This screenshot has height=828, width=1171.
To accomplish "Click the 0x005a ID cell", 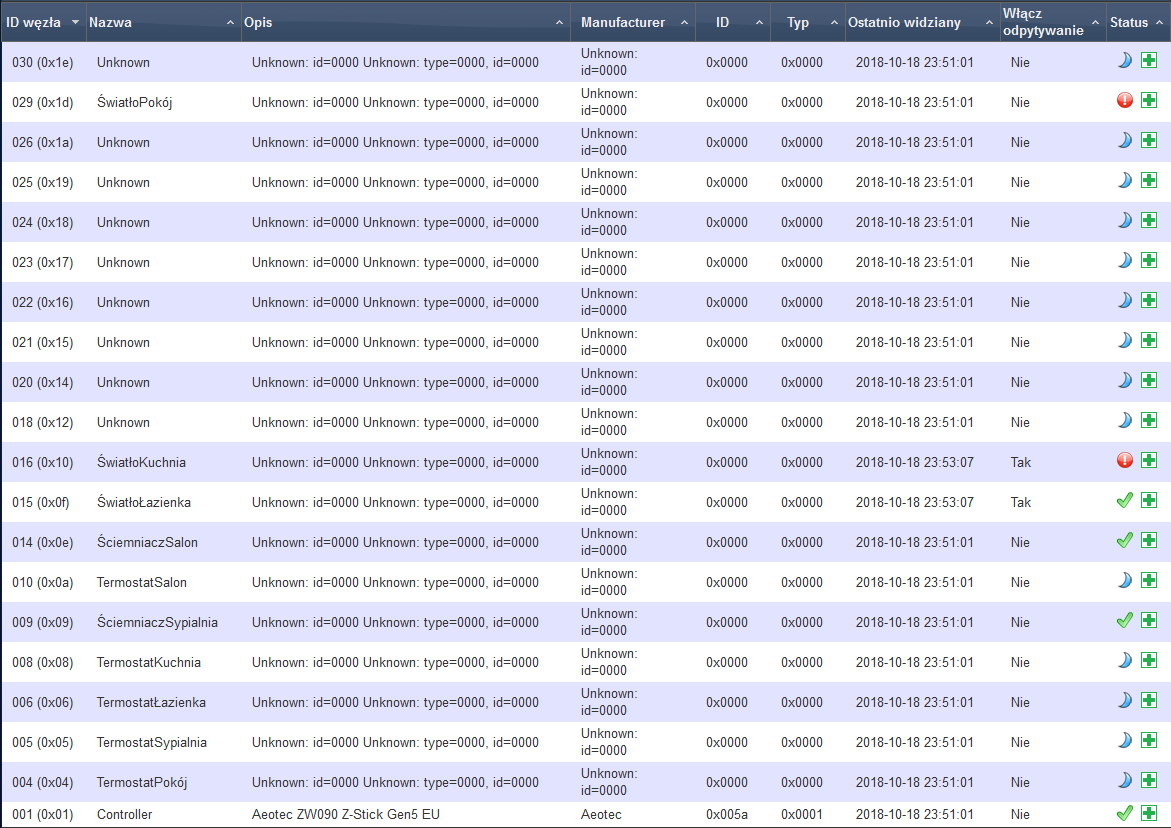I will [x=727, y=815].
